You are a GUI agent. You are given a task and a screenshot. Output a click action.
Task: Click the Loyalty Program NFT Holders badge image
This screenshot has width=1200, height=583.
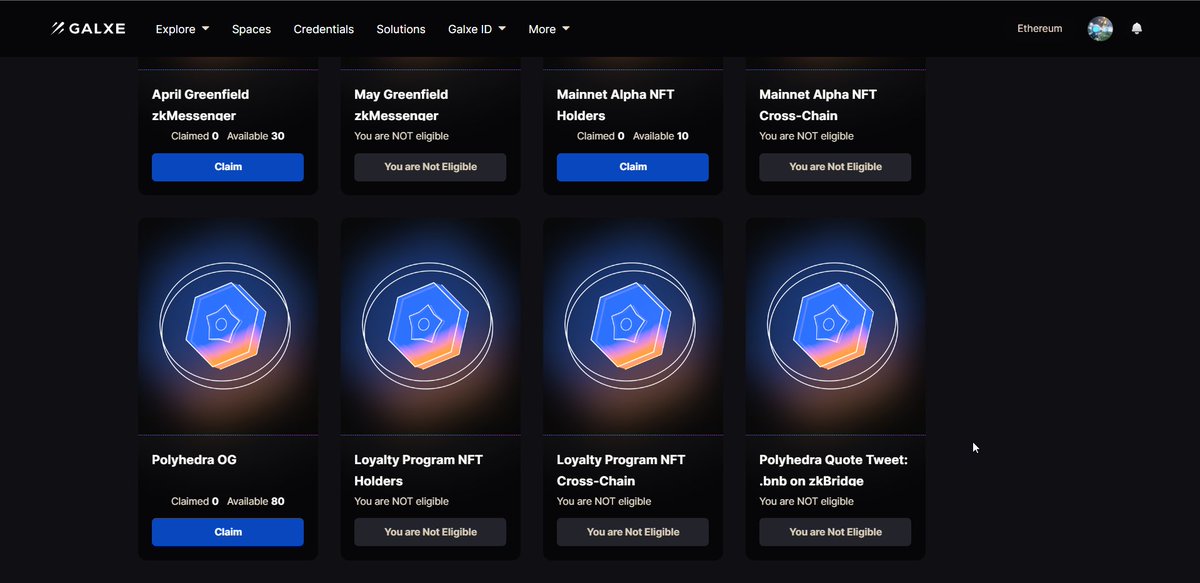pyautogui.click(x=430, y=325)
